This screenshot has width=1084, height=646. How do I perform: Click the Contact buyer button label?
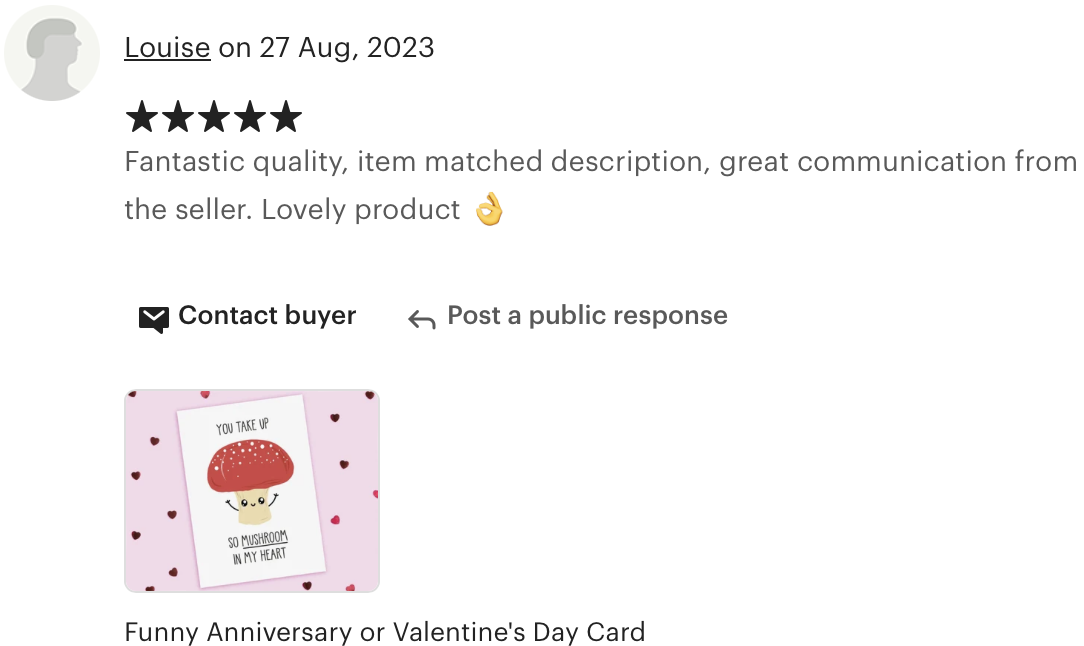coord(267,315)
